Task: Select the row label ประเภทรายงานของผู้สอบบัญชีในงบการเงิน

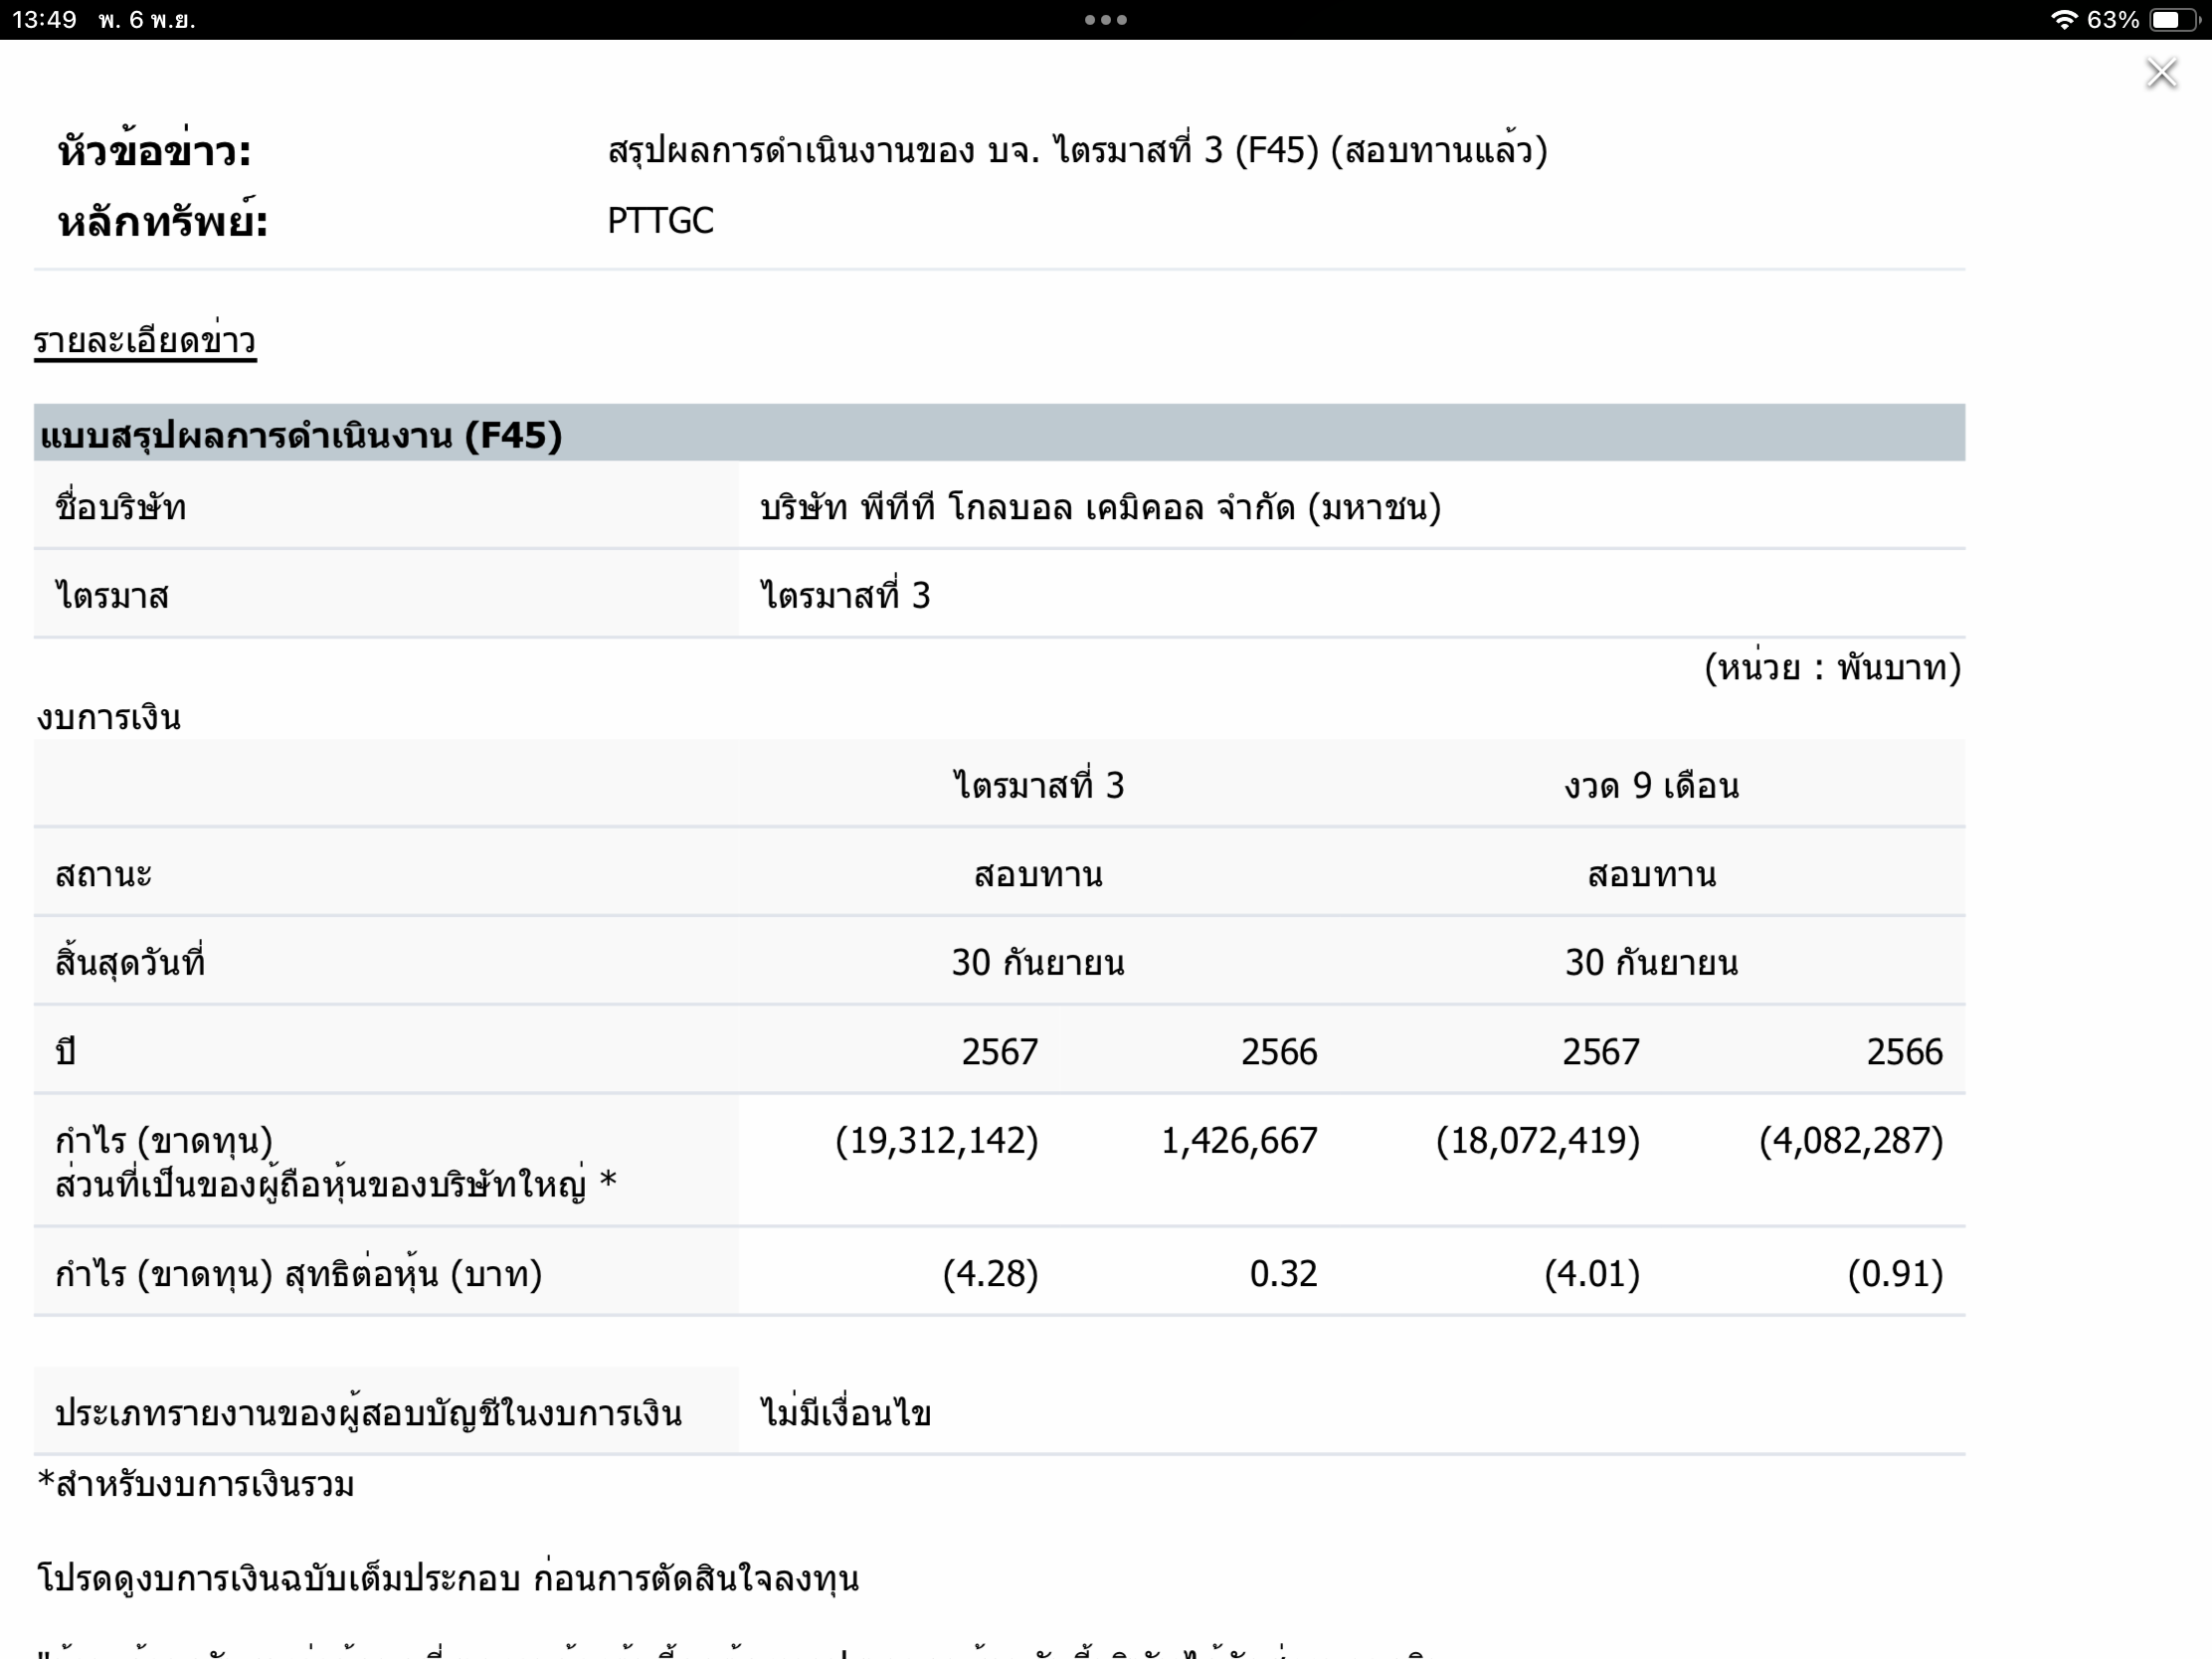Action: pyautogui.click(x=368, y=1412)
